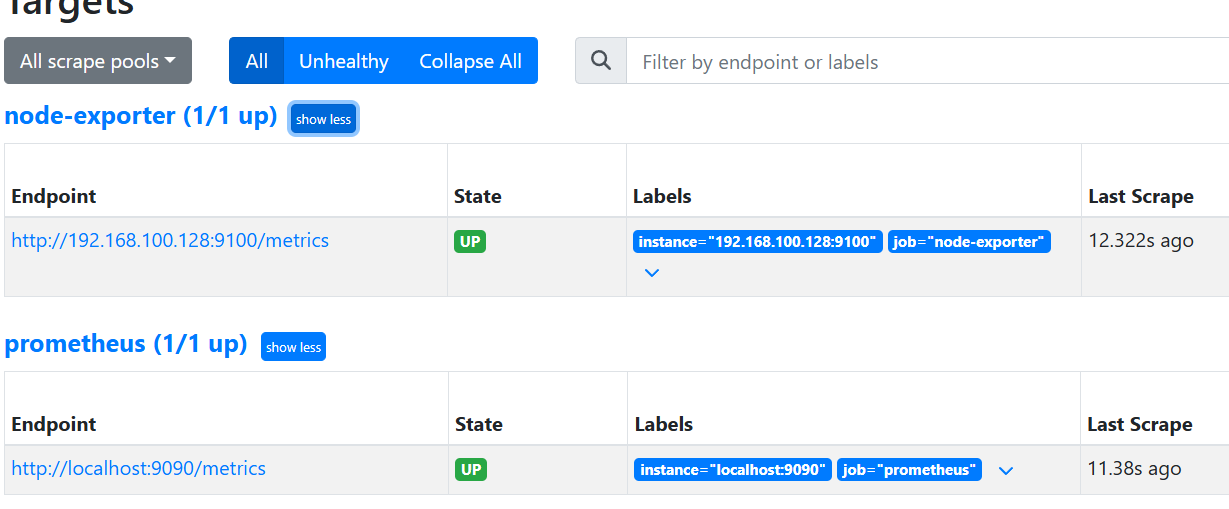Expand discovered labels chevron for node-exporter row

(652, 272)
